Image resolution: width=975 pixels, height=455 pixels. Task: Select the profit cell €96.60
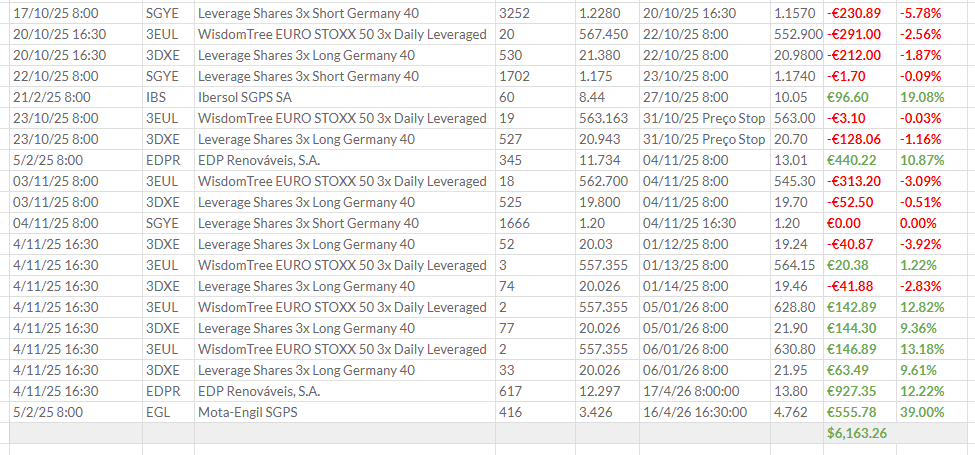[x=860, y=98]
